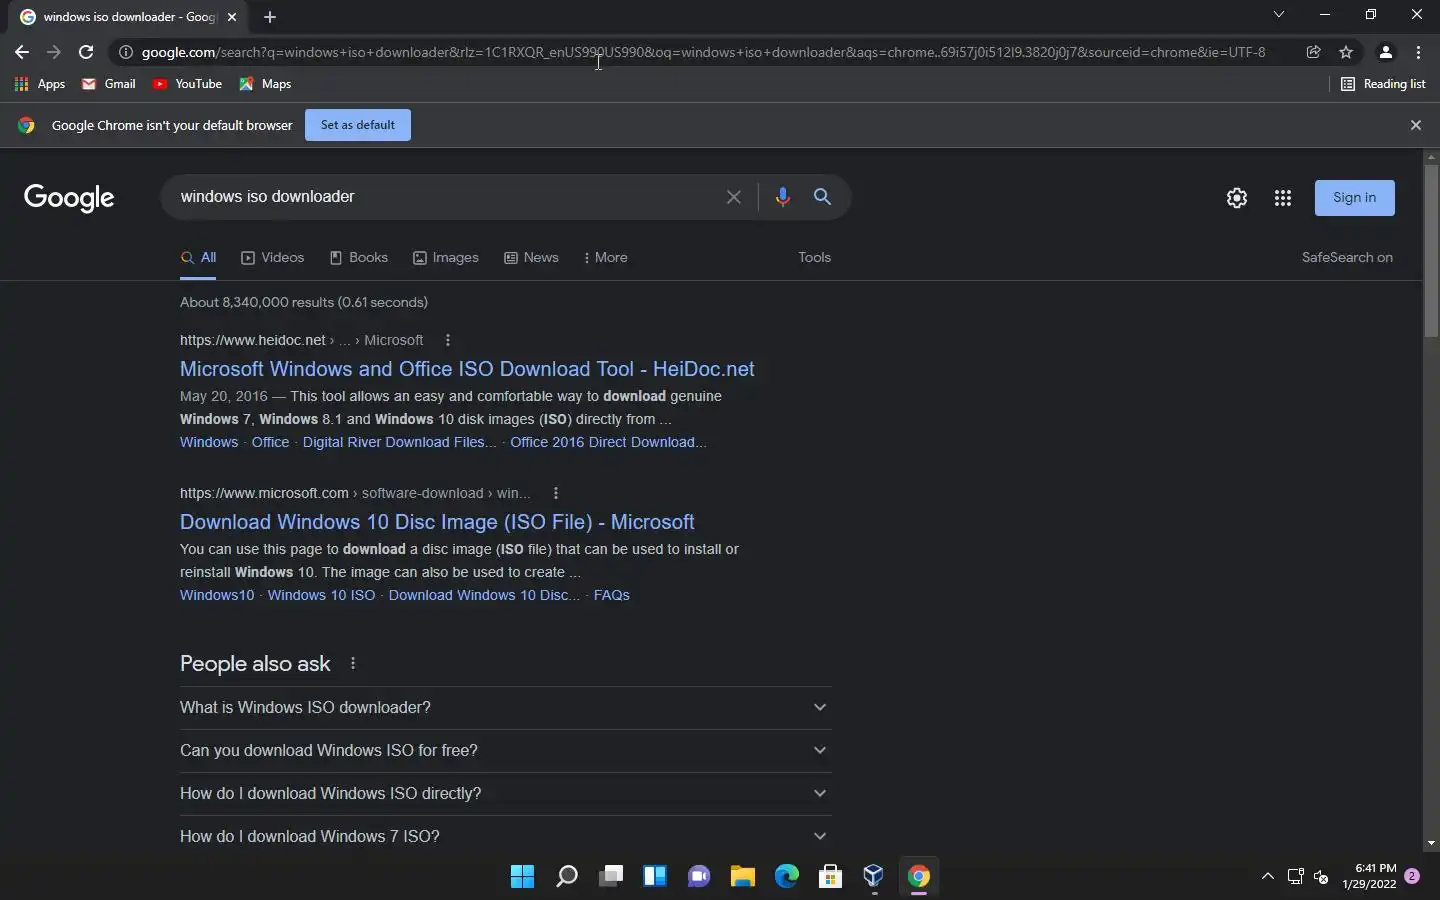Open FAQs sitelink
Image resolution: width=1440 pixels, height=900 pixels.
611,595
